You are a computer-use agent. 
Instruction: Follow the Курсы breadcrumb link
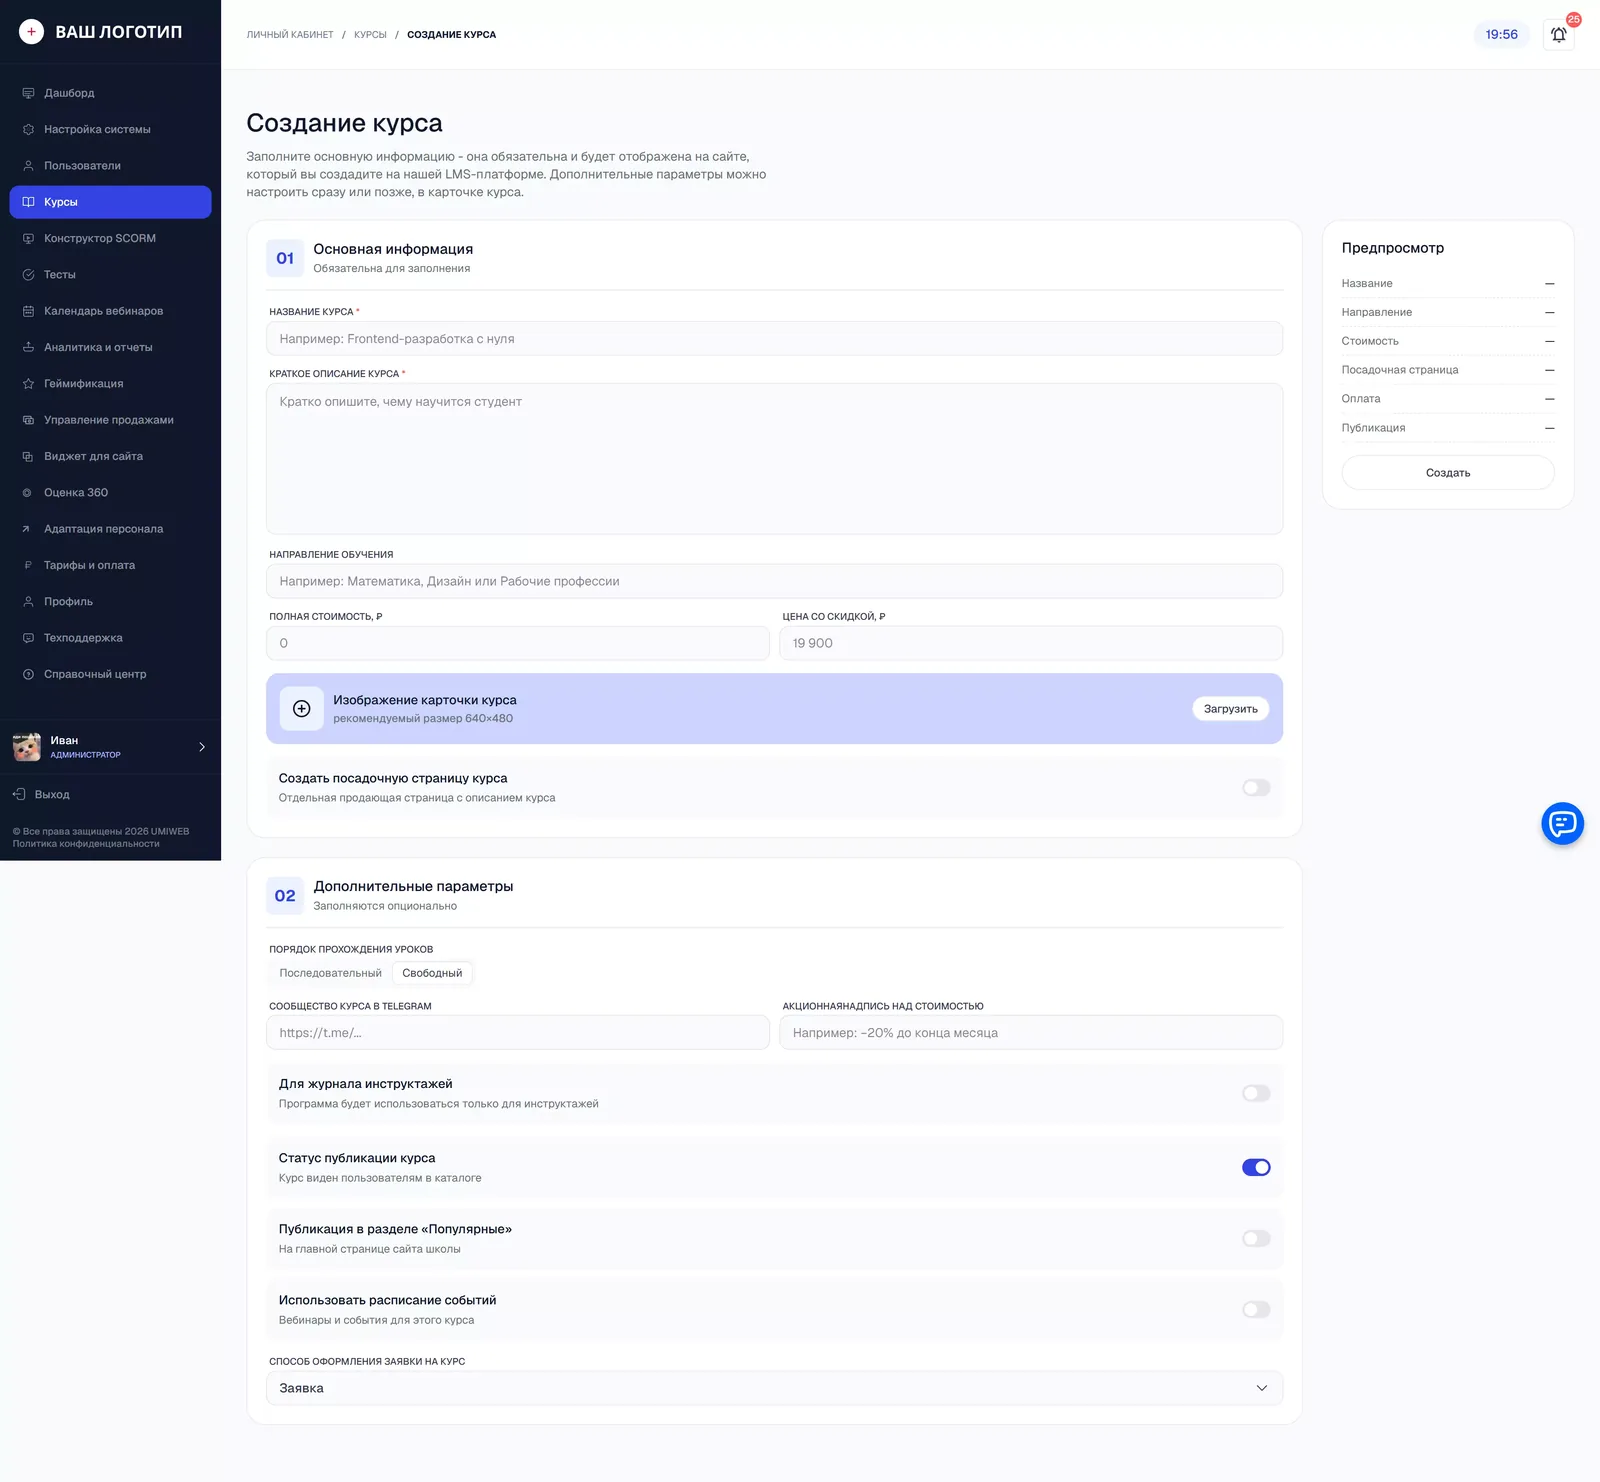370,35
